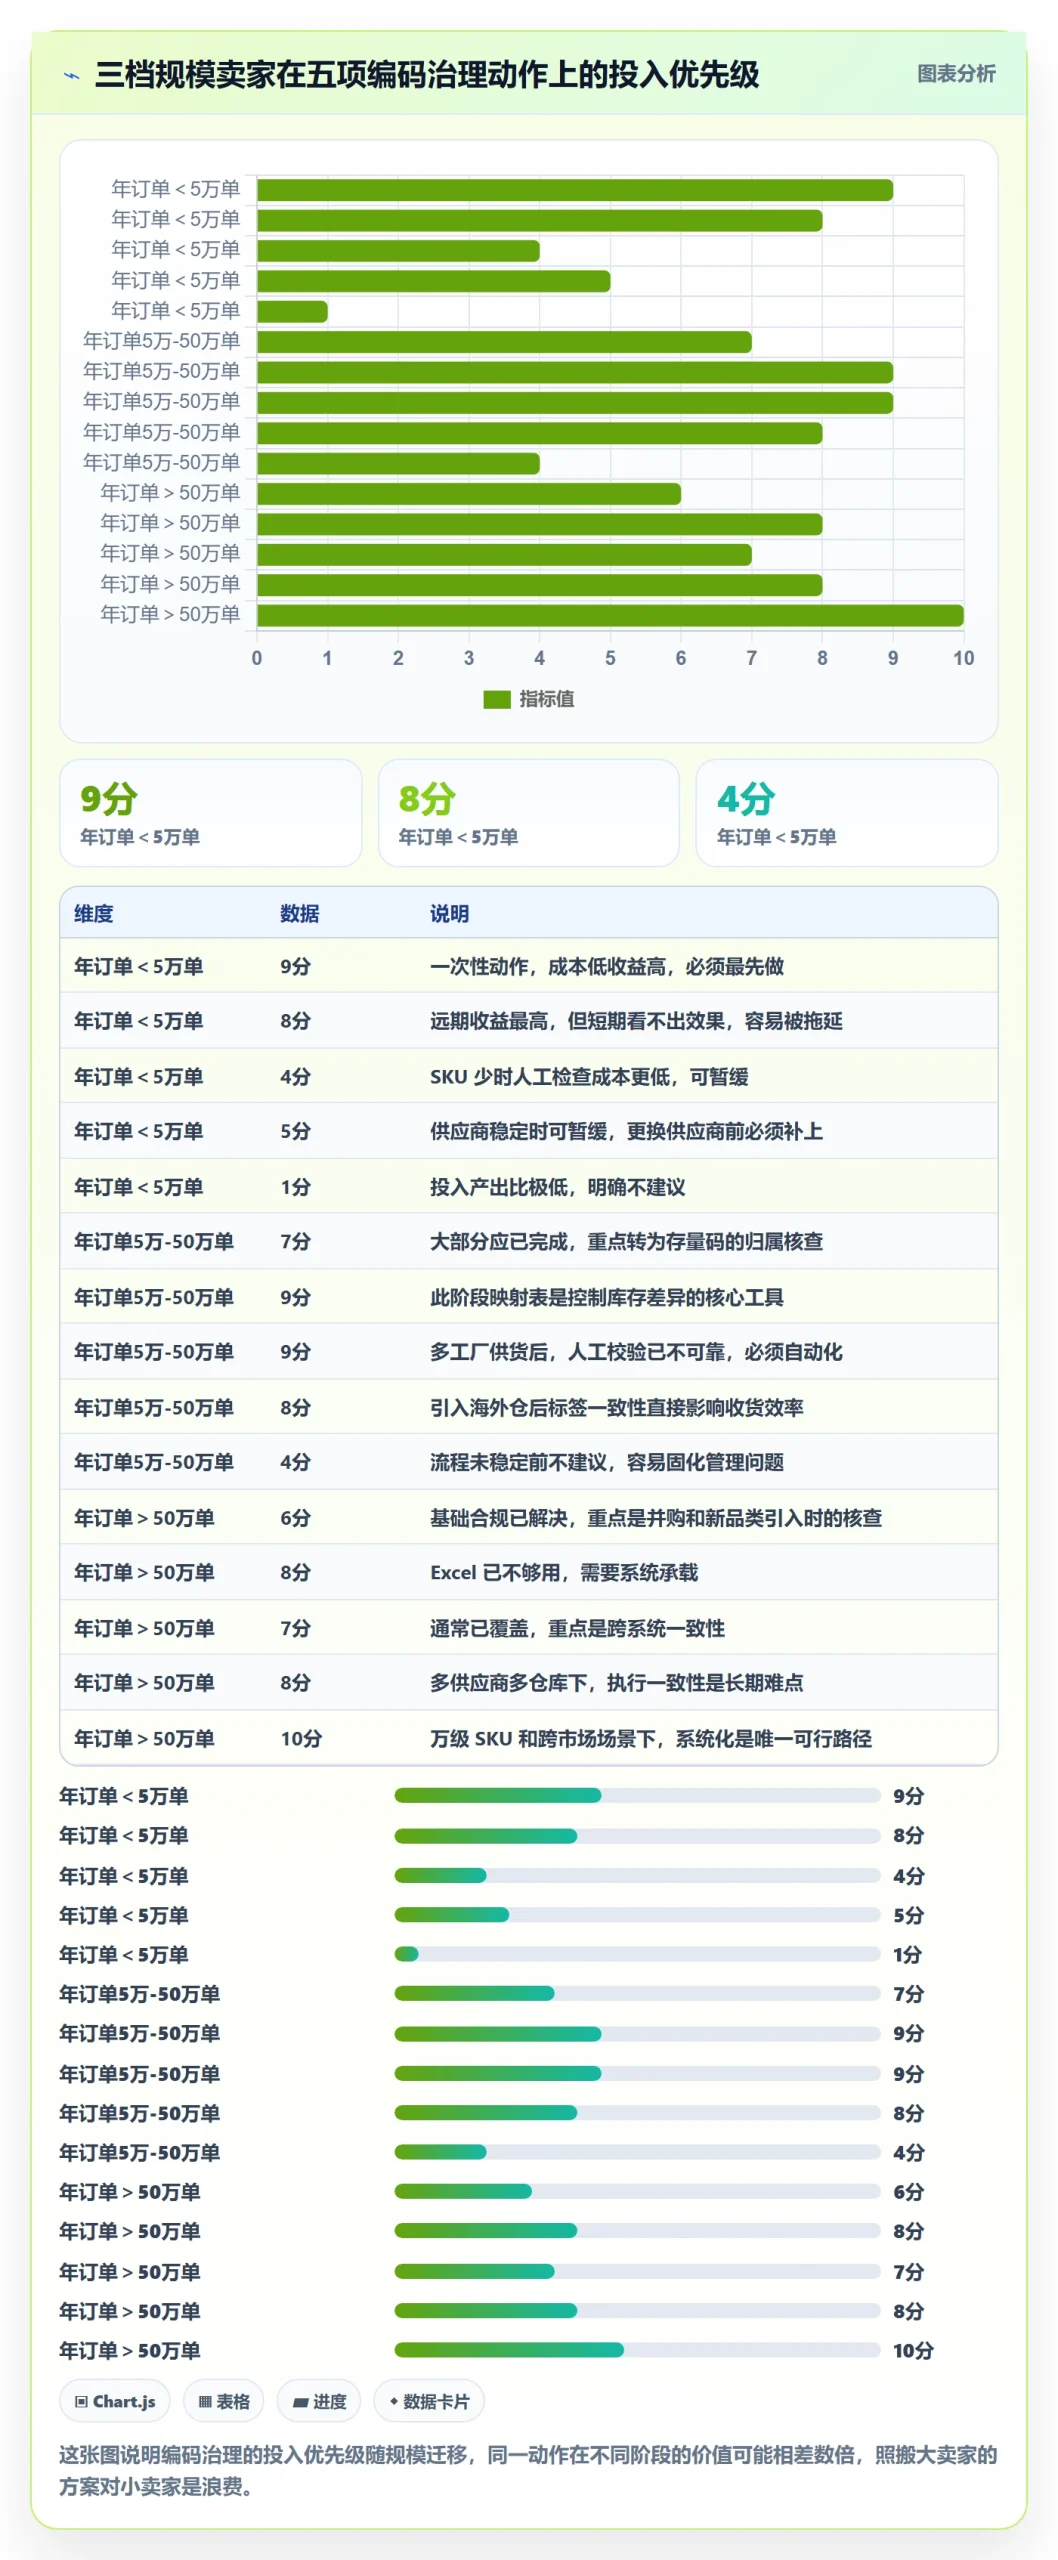1058x2560 pixels.
Task: Select the 表格 chip
Action: click(224, 2401)
